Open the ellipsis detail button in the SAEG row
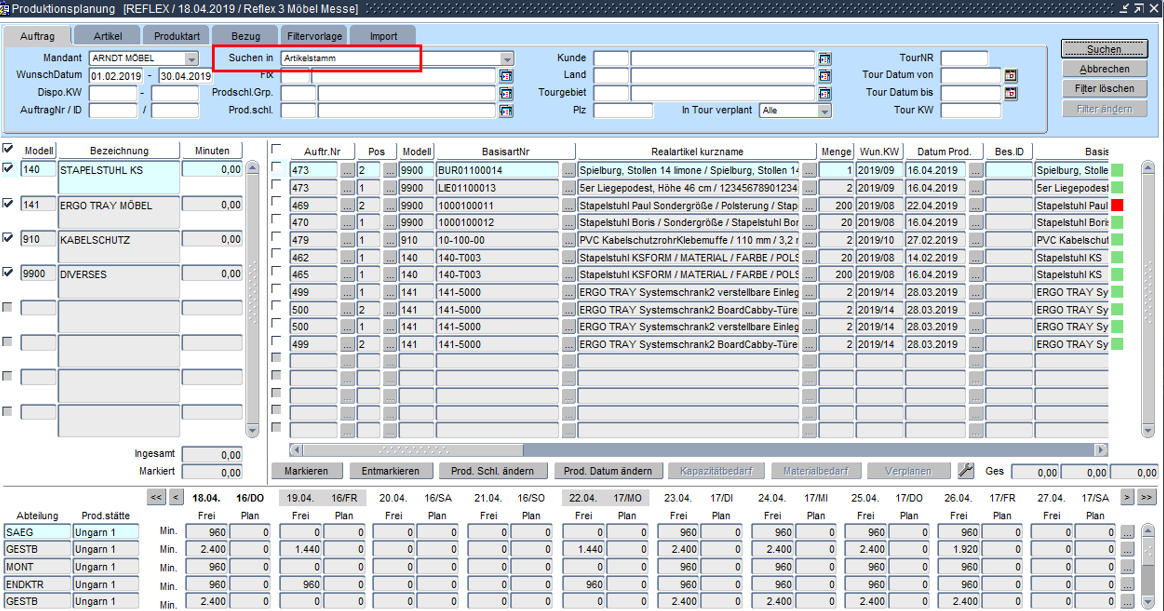Image resolution: width=1164 pixels, height=611 pixels. coord(1127,533)
